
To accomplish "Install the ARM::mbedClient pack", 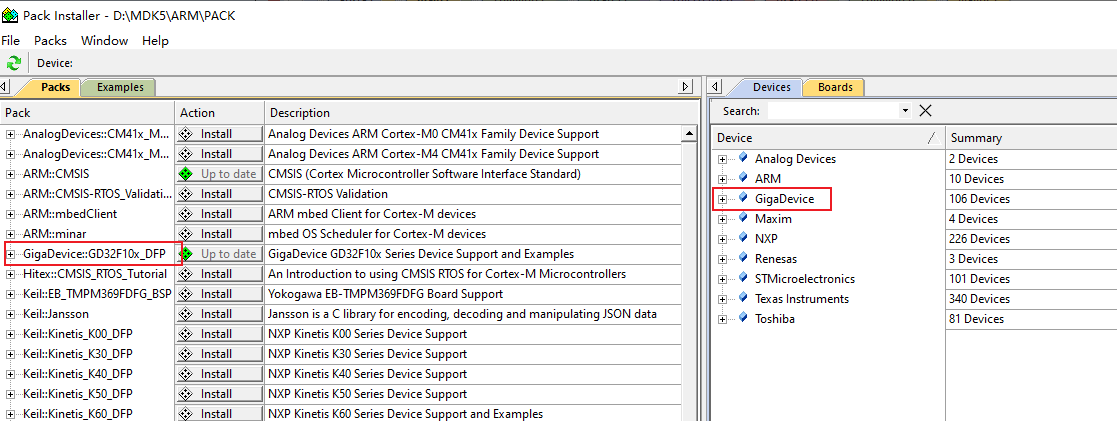I will click(x=219, y=214).
